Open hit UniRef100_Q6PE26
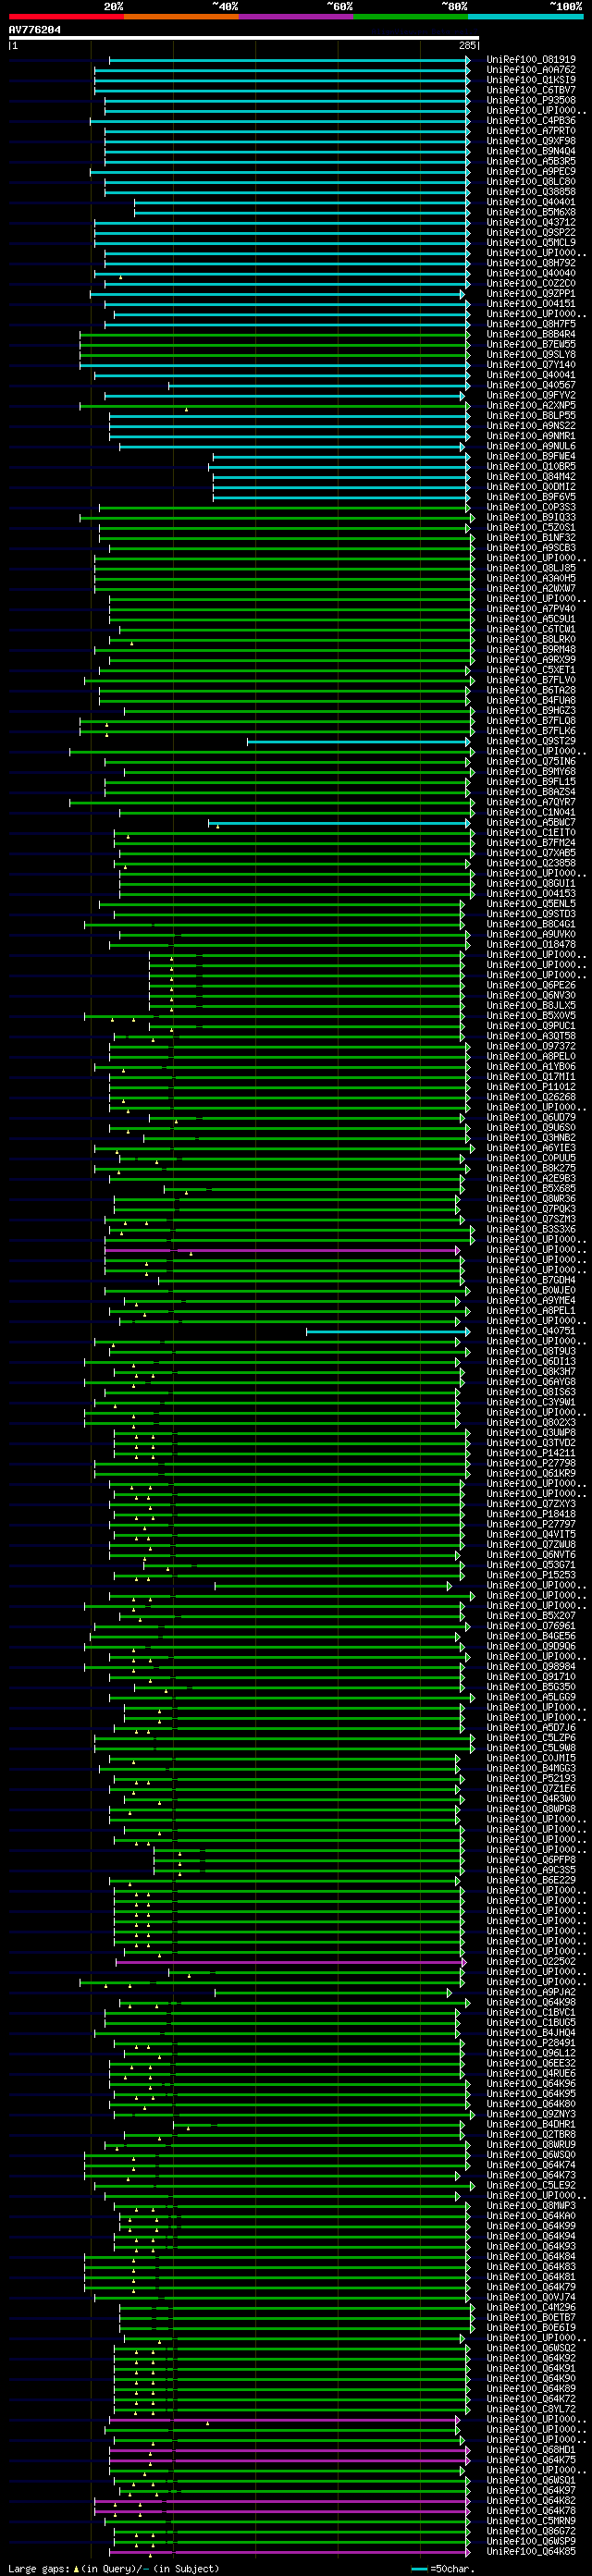This screenshot has width=592, height=2576. pos(531,985)
